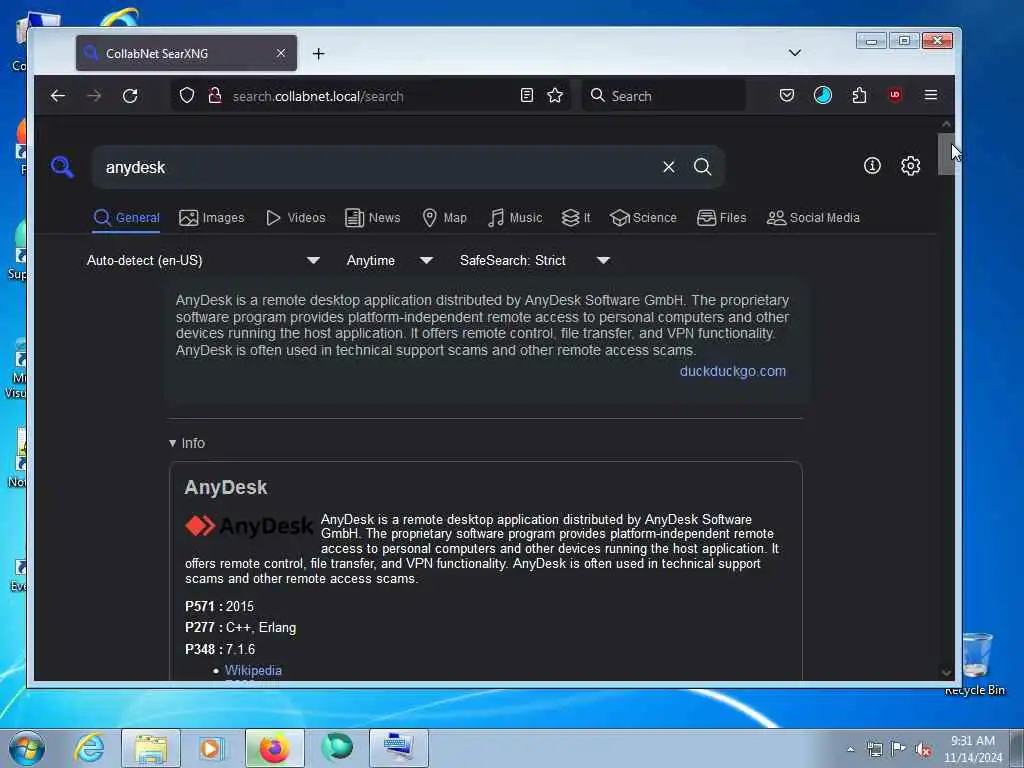Click the P277 : C++, Erlang row

240,628
